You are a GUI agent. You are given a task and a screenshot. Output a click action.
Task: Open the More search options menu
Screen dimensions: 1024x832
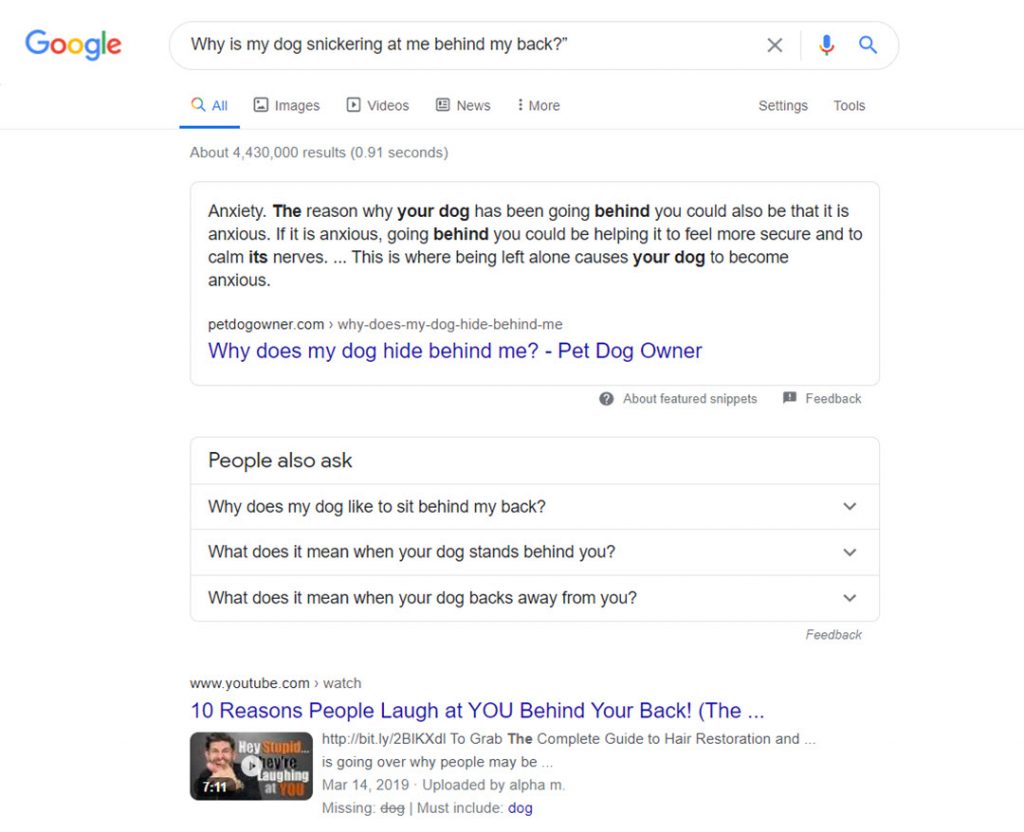538,105
